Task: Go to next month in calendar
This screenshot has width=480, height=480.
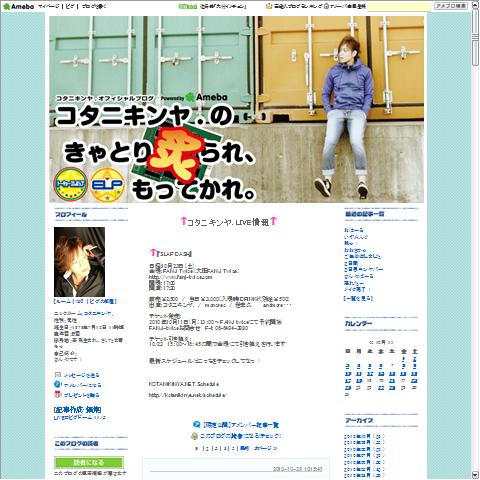Action: pos(390,342)
